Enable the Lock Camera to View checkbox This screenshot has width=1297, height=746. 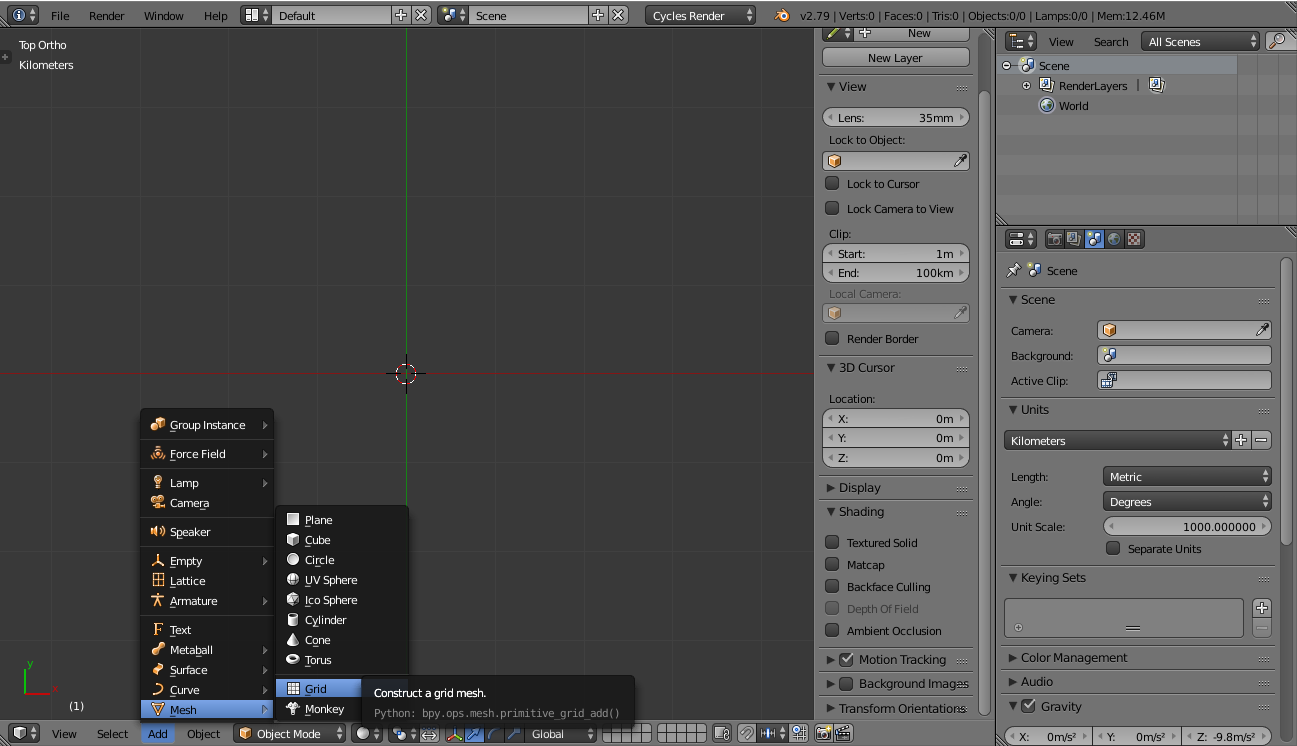832,208
